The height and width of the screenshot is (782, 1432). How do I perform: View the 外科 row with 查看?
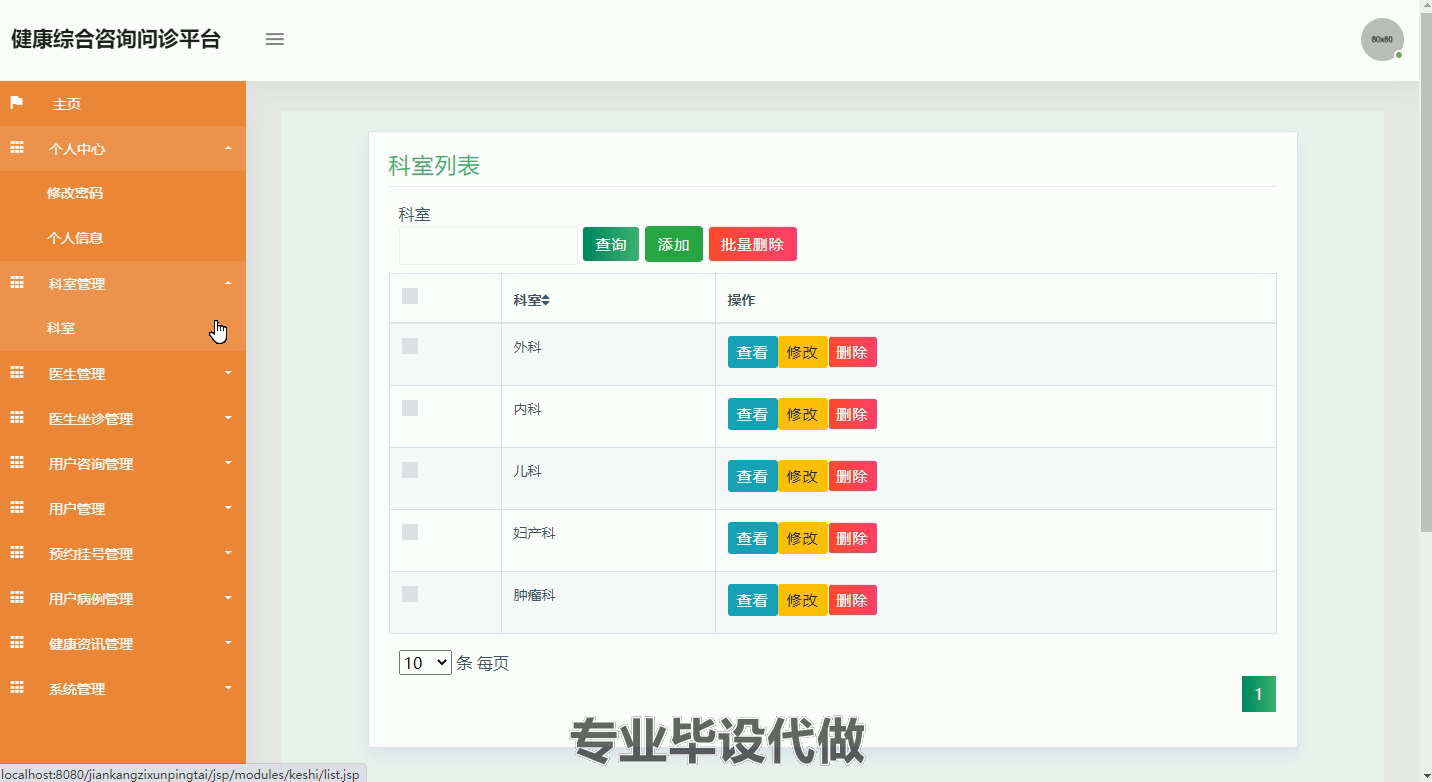point(752,352)
